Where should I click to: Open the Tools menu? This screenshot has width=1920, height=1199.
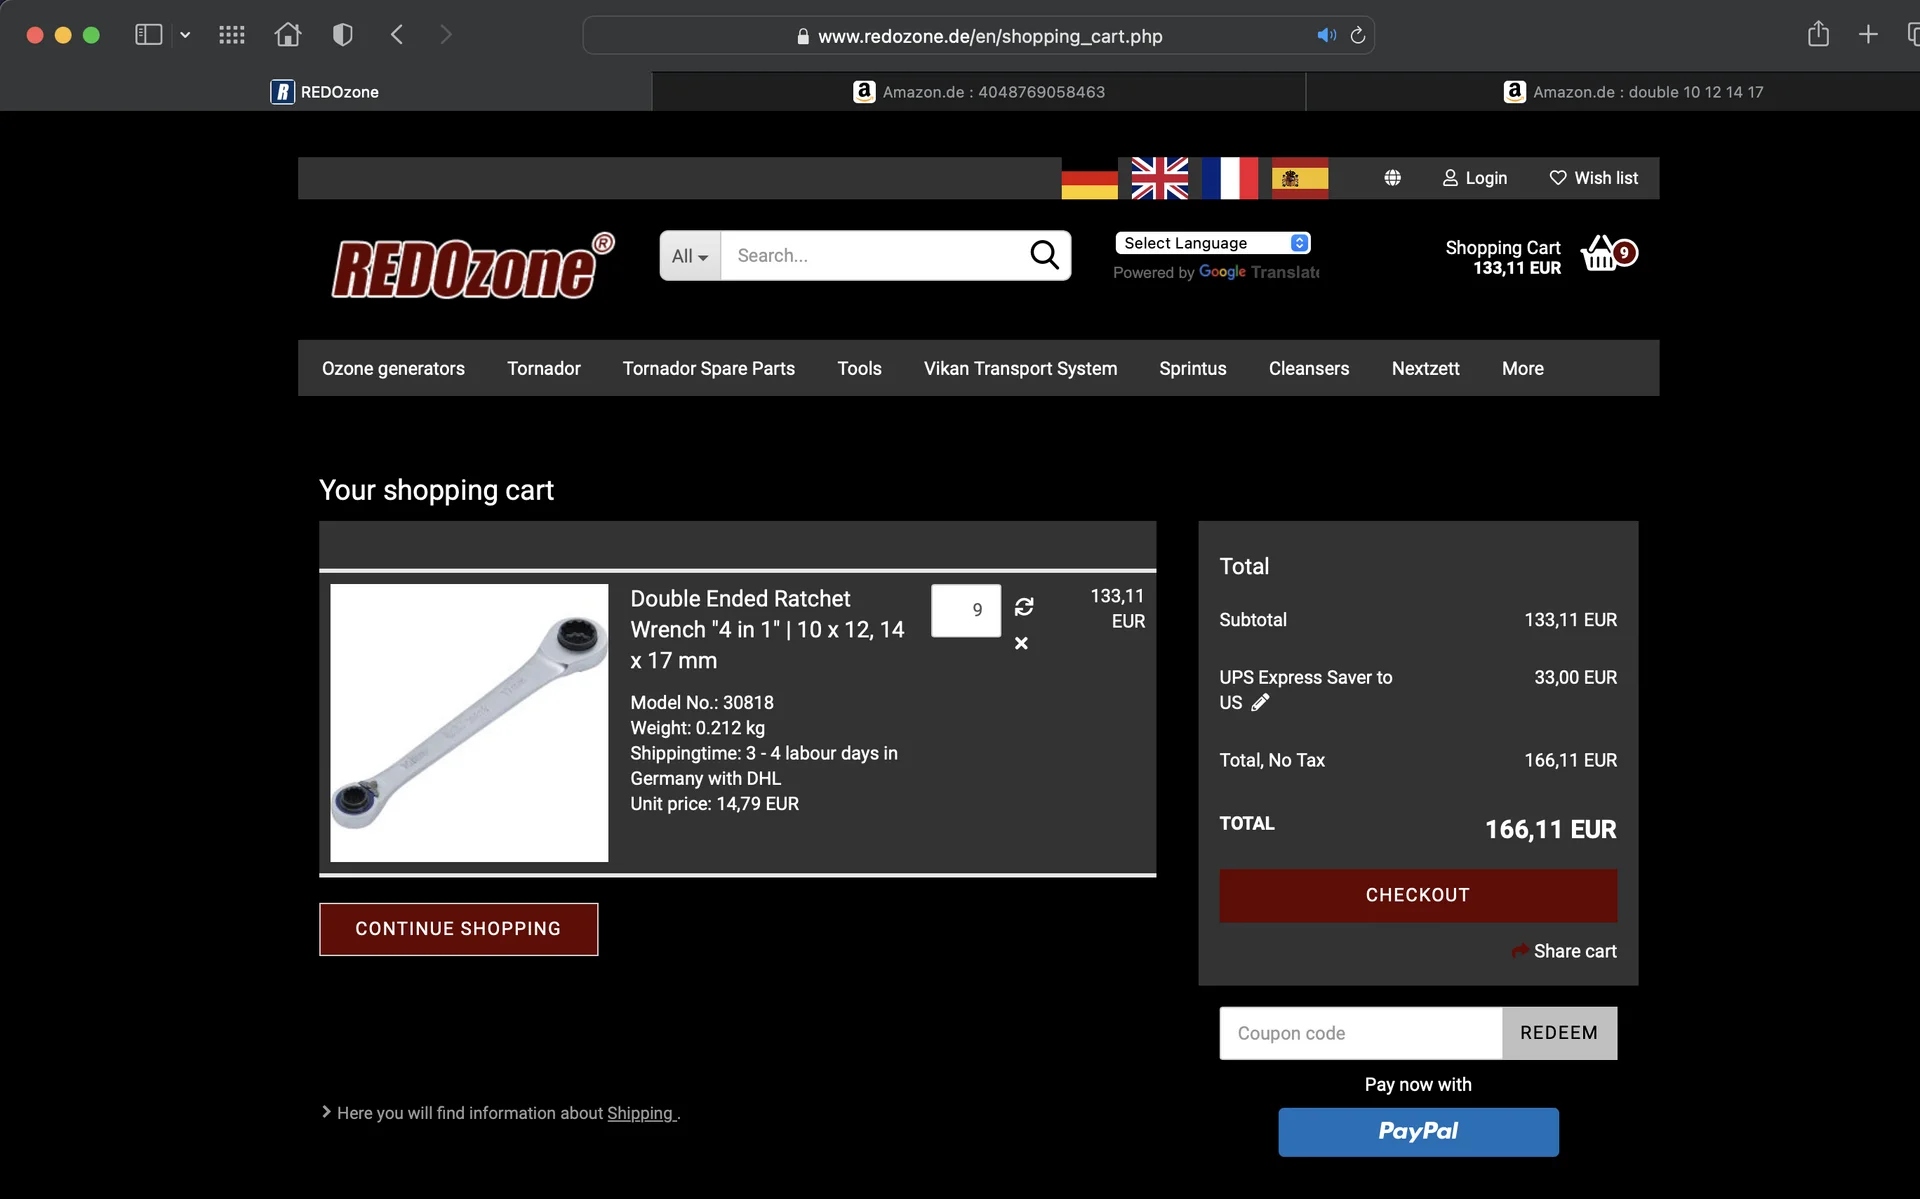click(859, 368)
